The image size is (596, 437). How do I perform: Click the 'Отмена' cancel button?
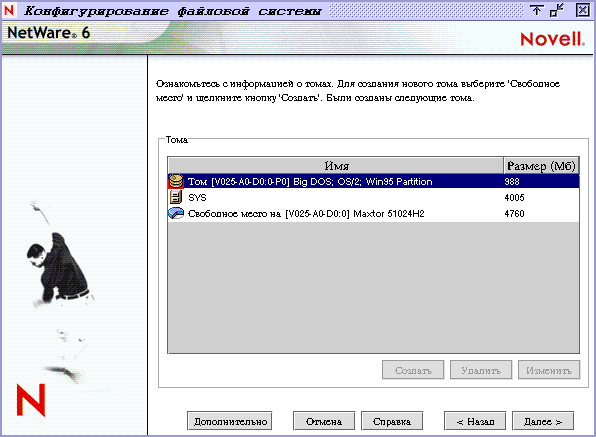(324, 421)
